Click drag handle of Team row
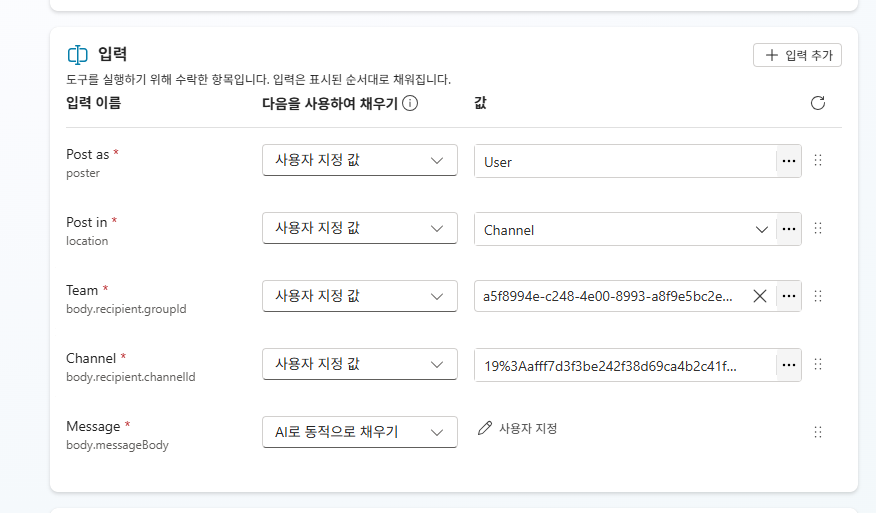 tap(818, 296)
